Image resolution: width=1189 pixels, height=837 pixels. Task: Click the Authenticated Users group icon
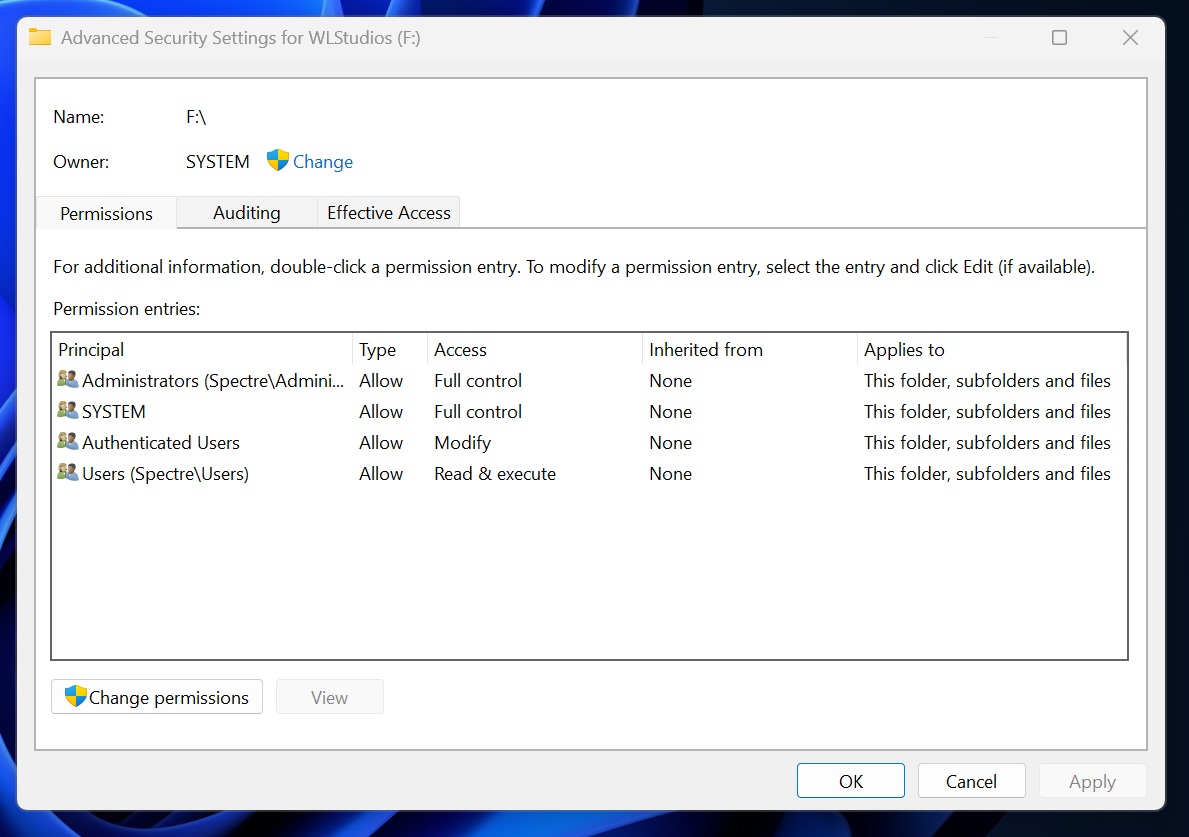[x=67, y=442]
